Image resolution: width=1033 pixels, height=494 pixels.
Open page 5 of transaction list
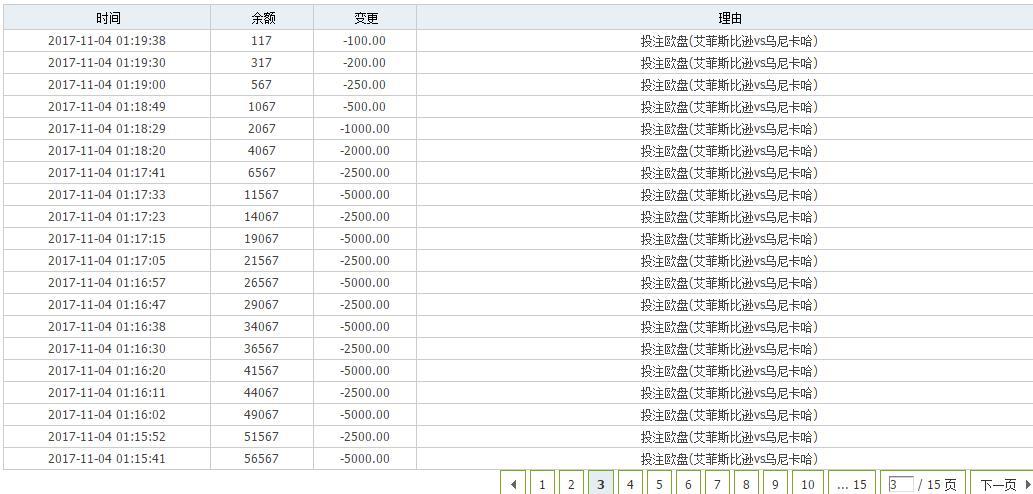pos(659,485)
